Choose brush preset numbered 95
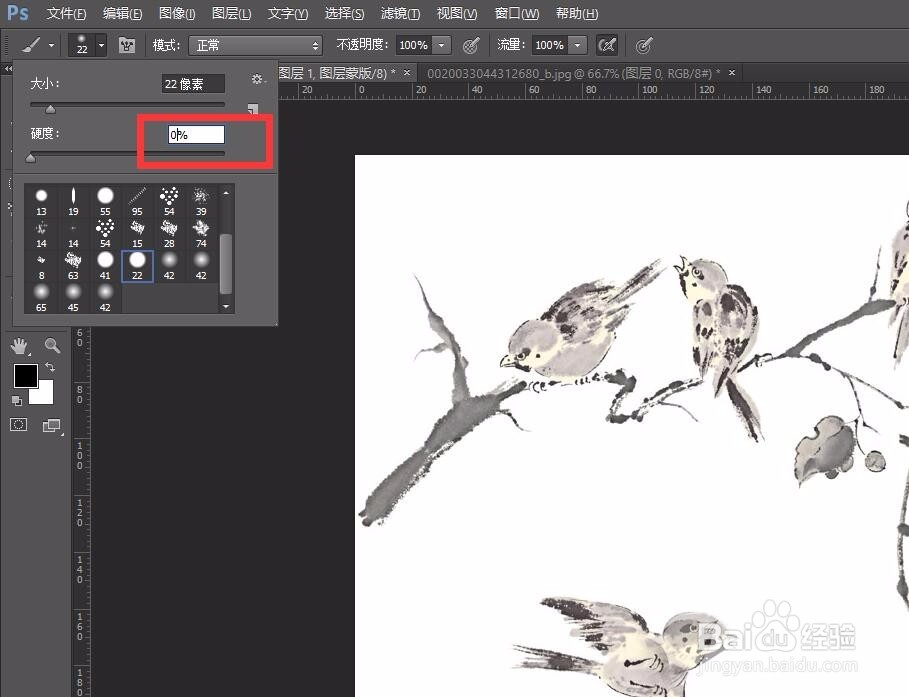The height and width of the screenshot is (697, 909). [x=137, y=202]
